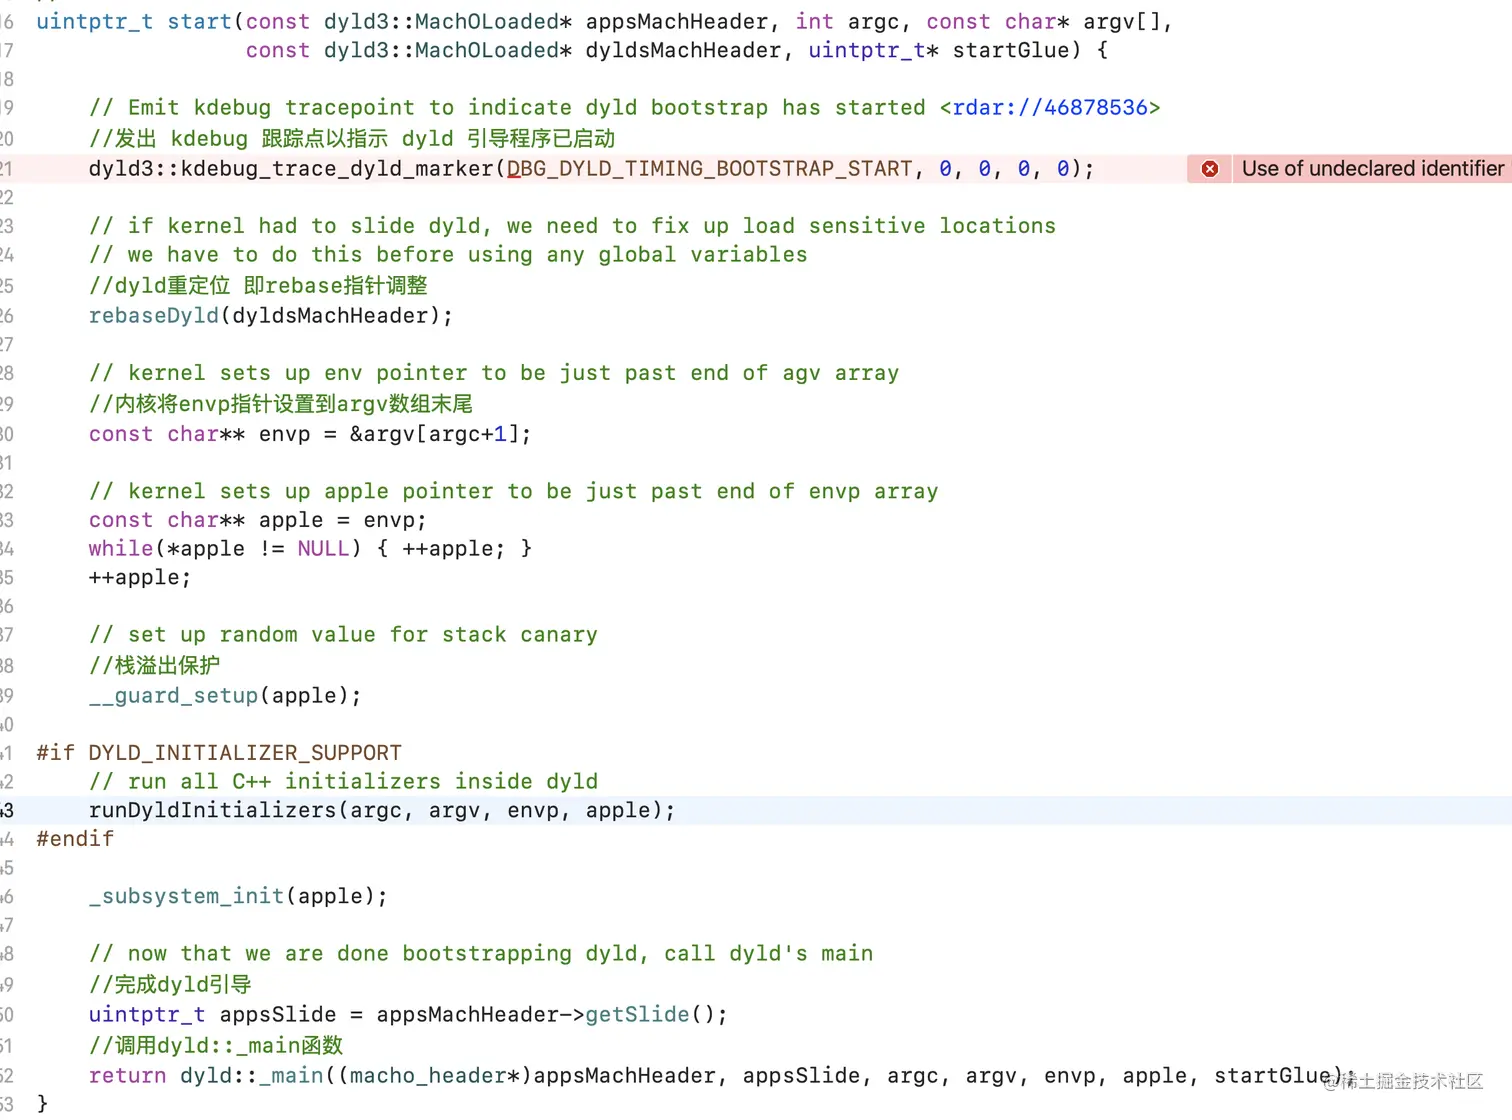Click DBG_DYLD_TIMING_BOOTSTRAP_START identifier
The width and height of the screenshot is (1512, 1120).
pyautogui.click(x=710, y=169)
